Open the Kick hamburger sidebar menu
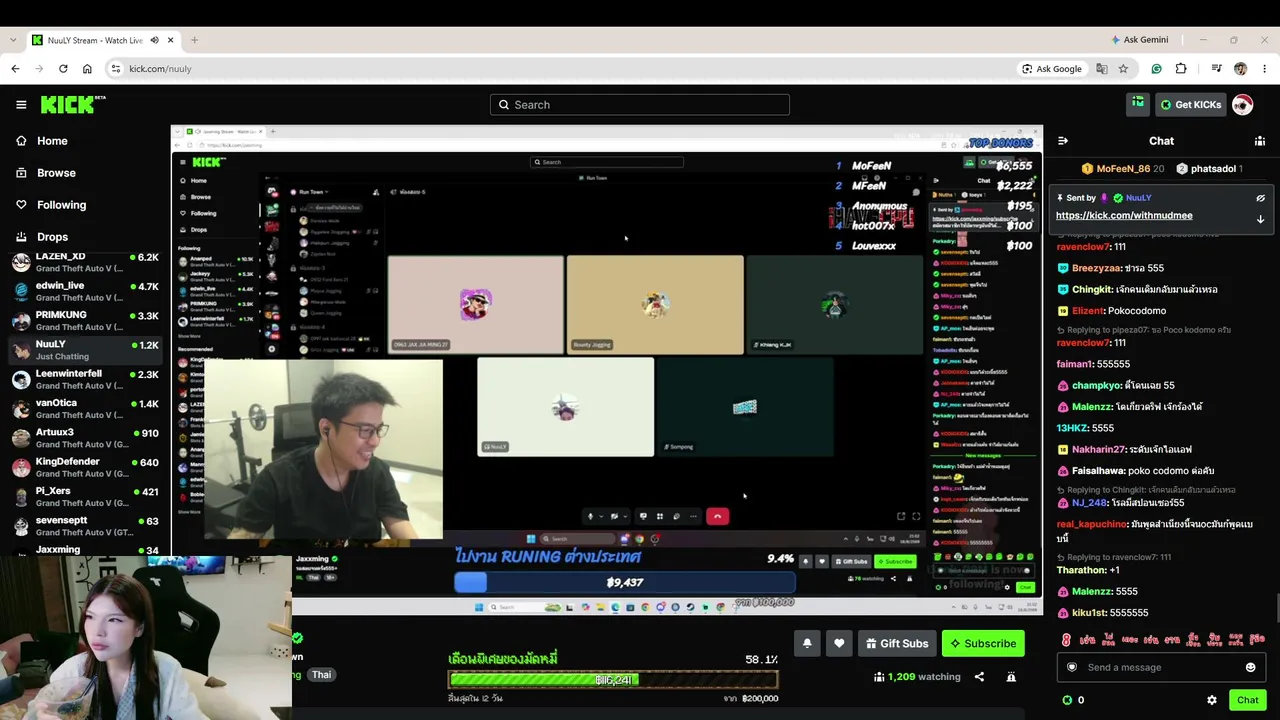This screenshot has height=720, width=1280. pyautogui.click(x=21, y=104)
